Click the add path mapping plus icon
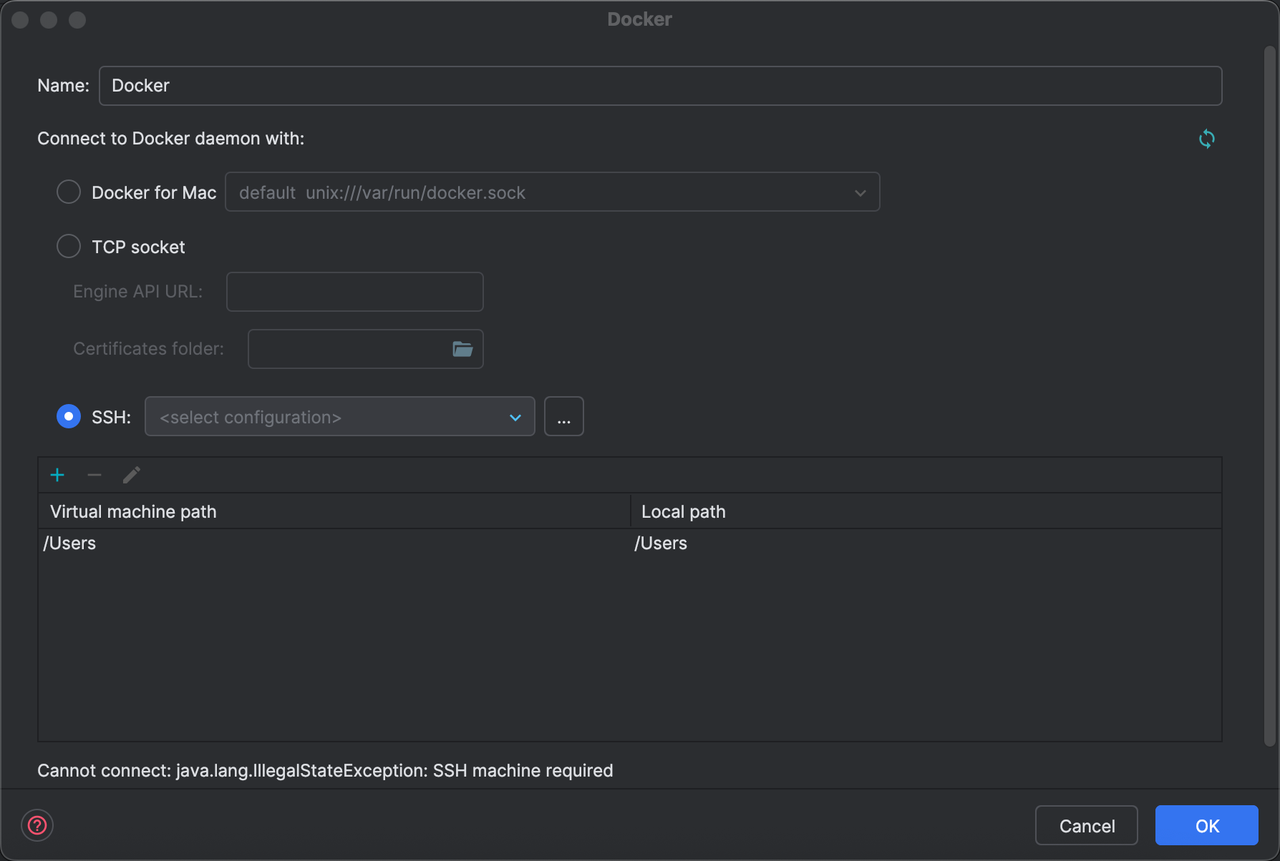This screenshot has height=861, width=1280. click(x=57, y=475)
